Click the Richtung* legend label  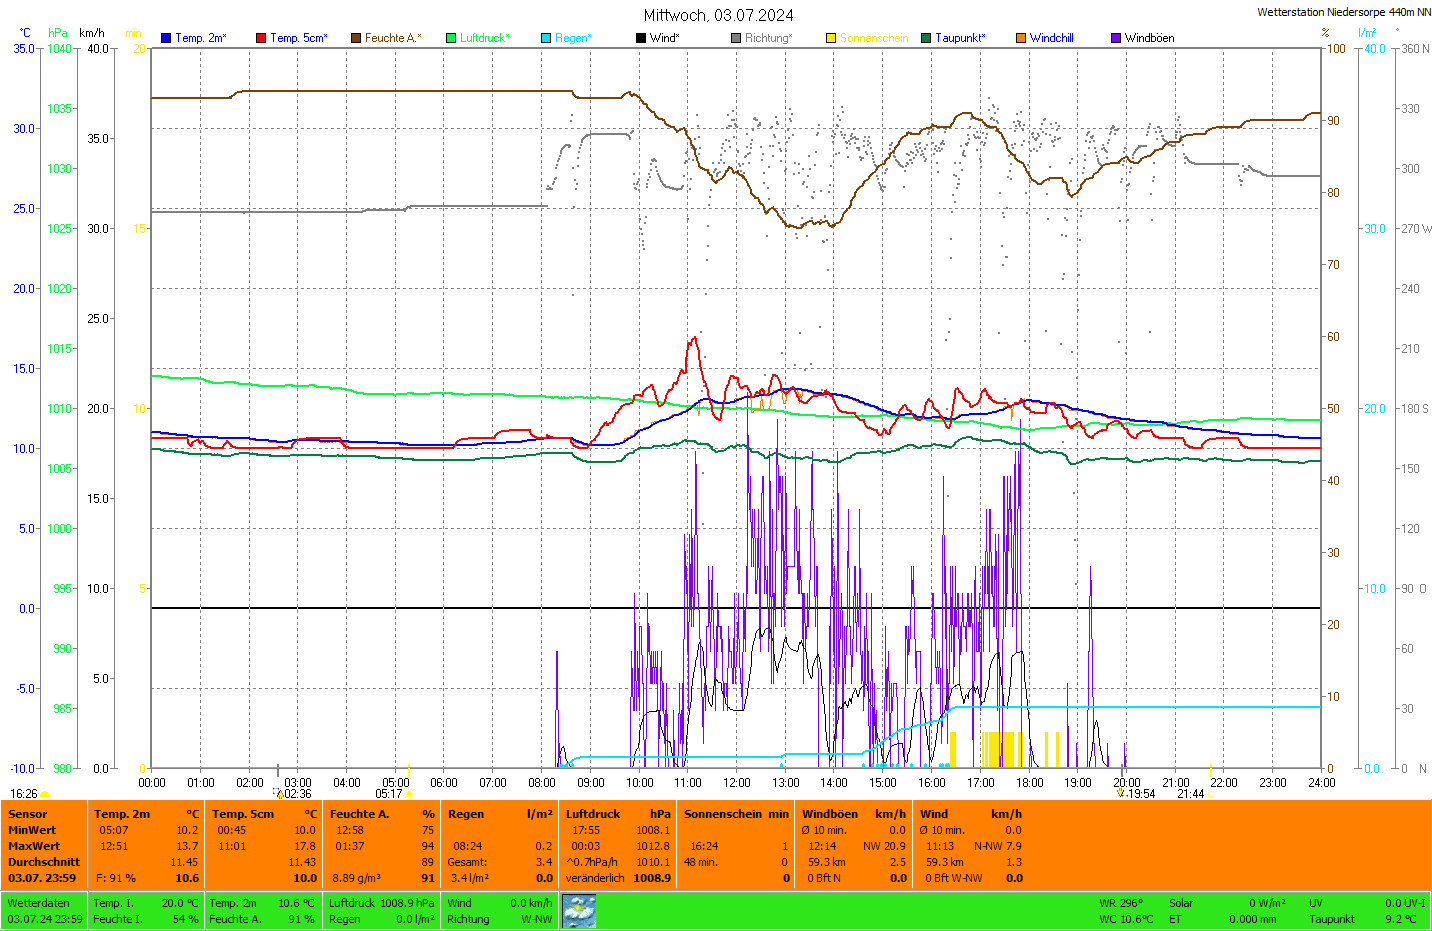tap(768, 38)
